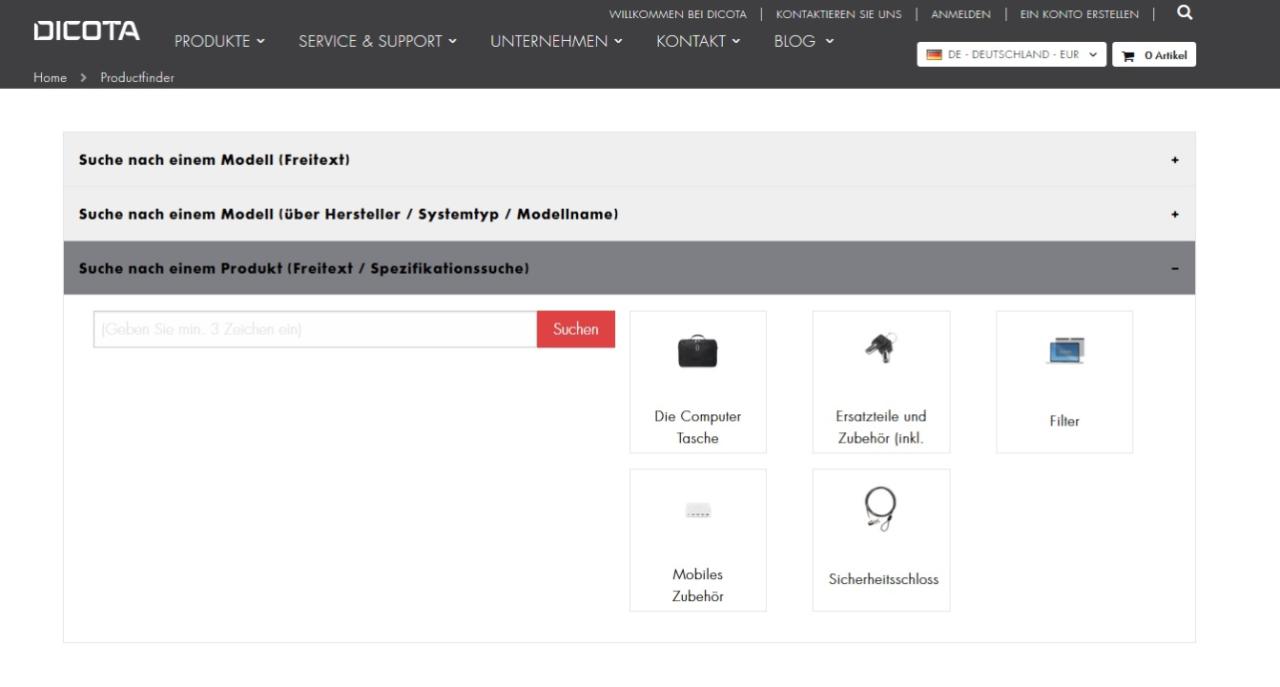Image resolution: width=1280 pixels, height=687 pixels.
Task: Collapse the Suche nach einem Produkt section
Action: (x=629, y=268)
